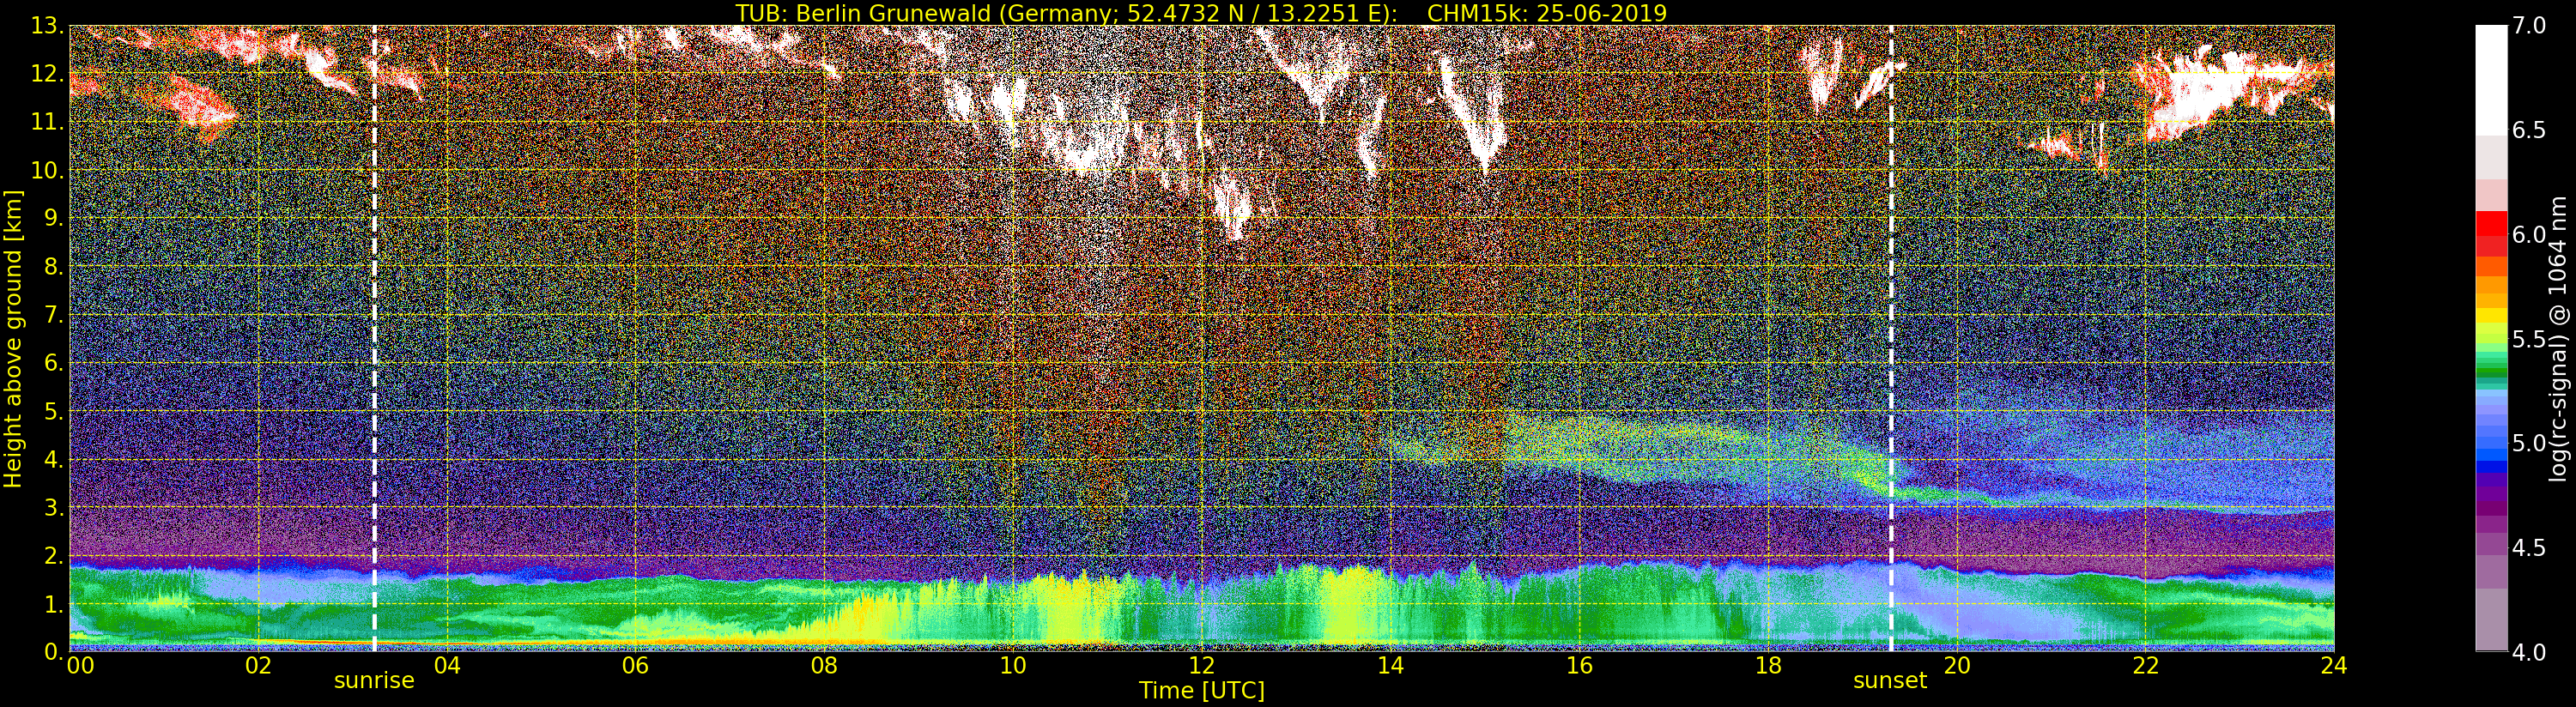Select the 06 tick on the time axis
The image size is (2576, 707).
pos(635,666)
